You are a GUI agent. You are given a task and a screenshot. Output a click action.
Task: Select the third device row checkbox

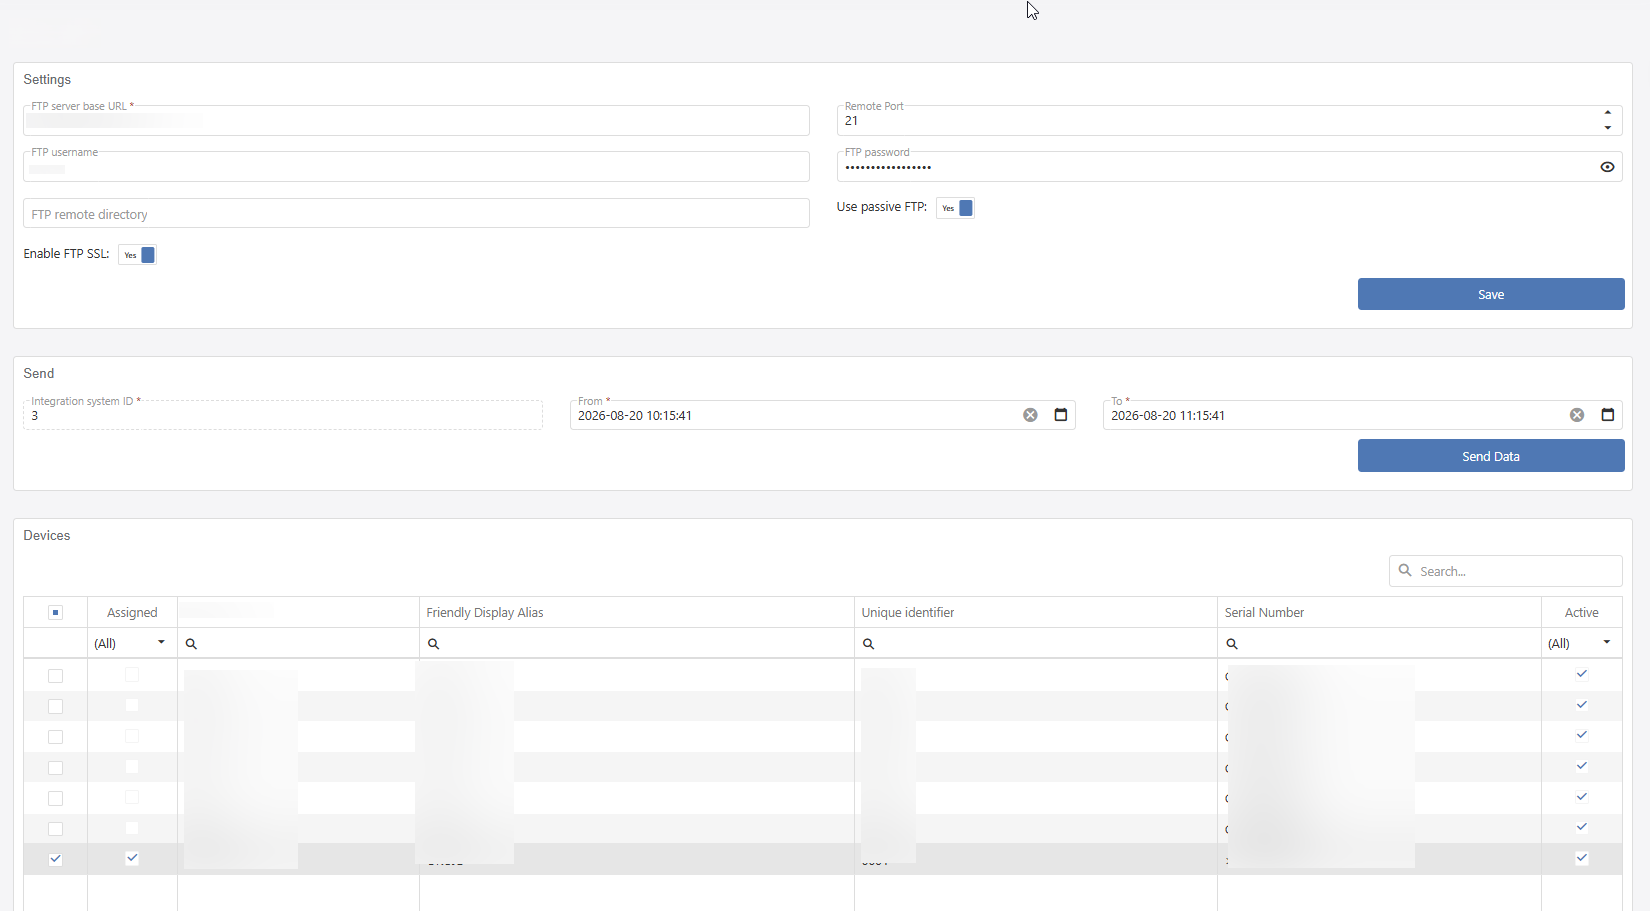click(x=55, y=737)
